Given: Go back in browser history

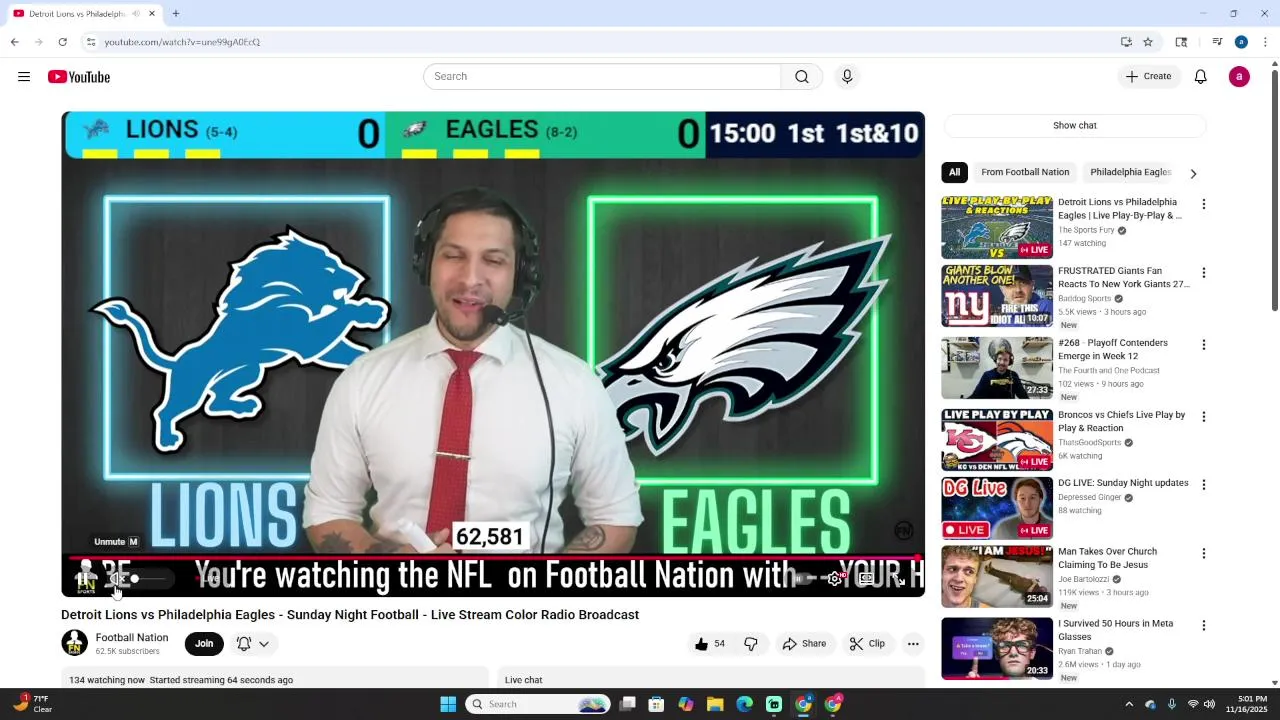Looking at the screenshot, I should click(14, 42).
